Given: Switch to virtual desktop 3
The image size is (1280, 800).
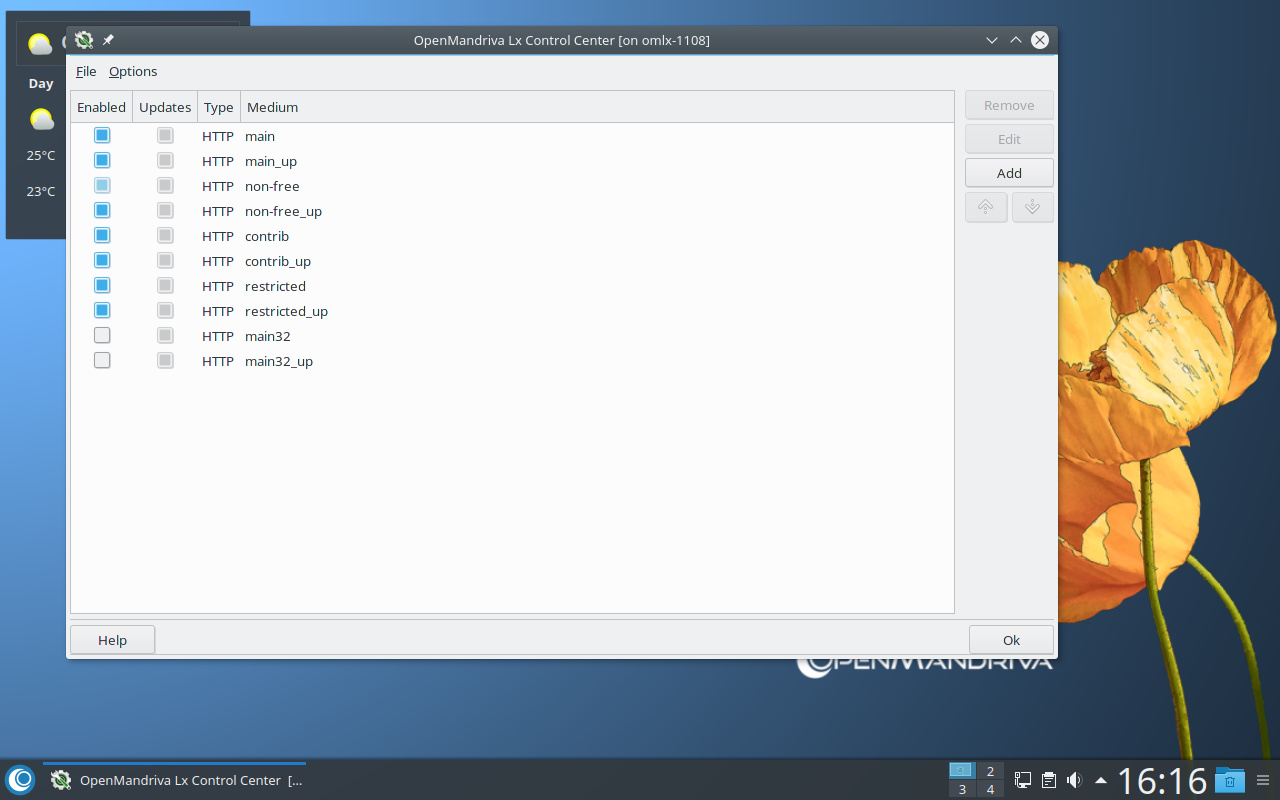Looking at the screenshot, I should pos(962,789).
